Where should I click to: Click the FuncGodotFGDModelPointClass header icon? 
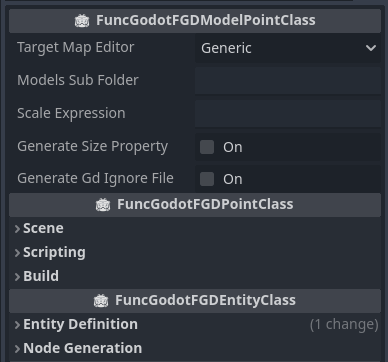click(82, 21)
